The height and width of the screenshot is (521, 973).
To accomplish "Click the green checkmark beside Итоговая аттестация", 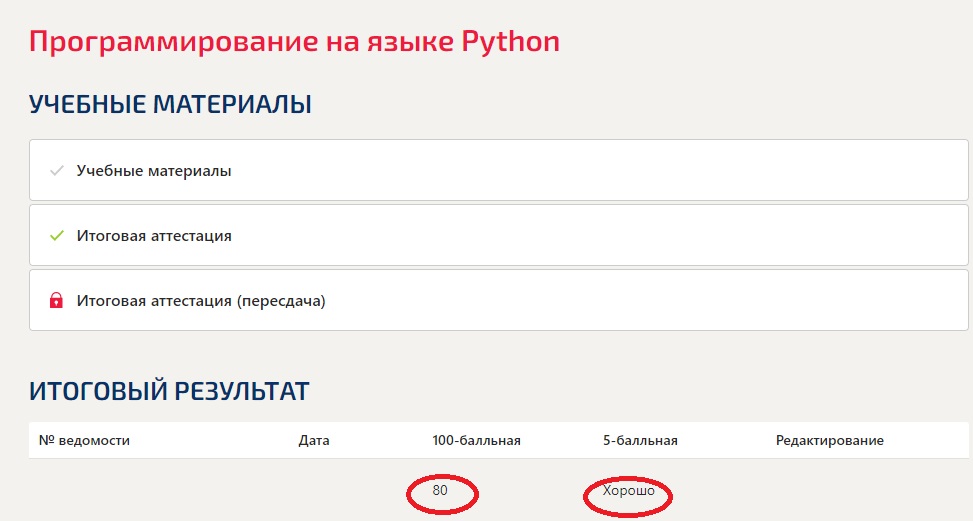I will [x=56, y=236].
